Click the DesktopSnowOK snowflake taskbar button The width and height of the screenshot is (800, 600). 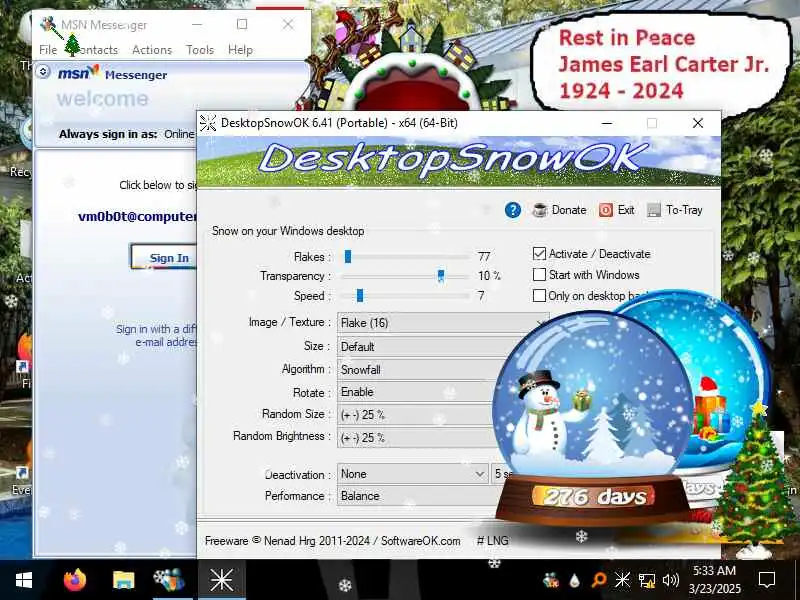[221, 580]
